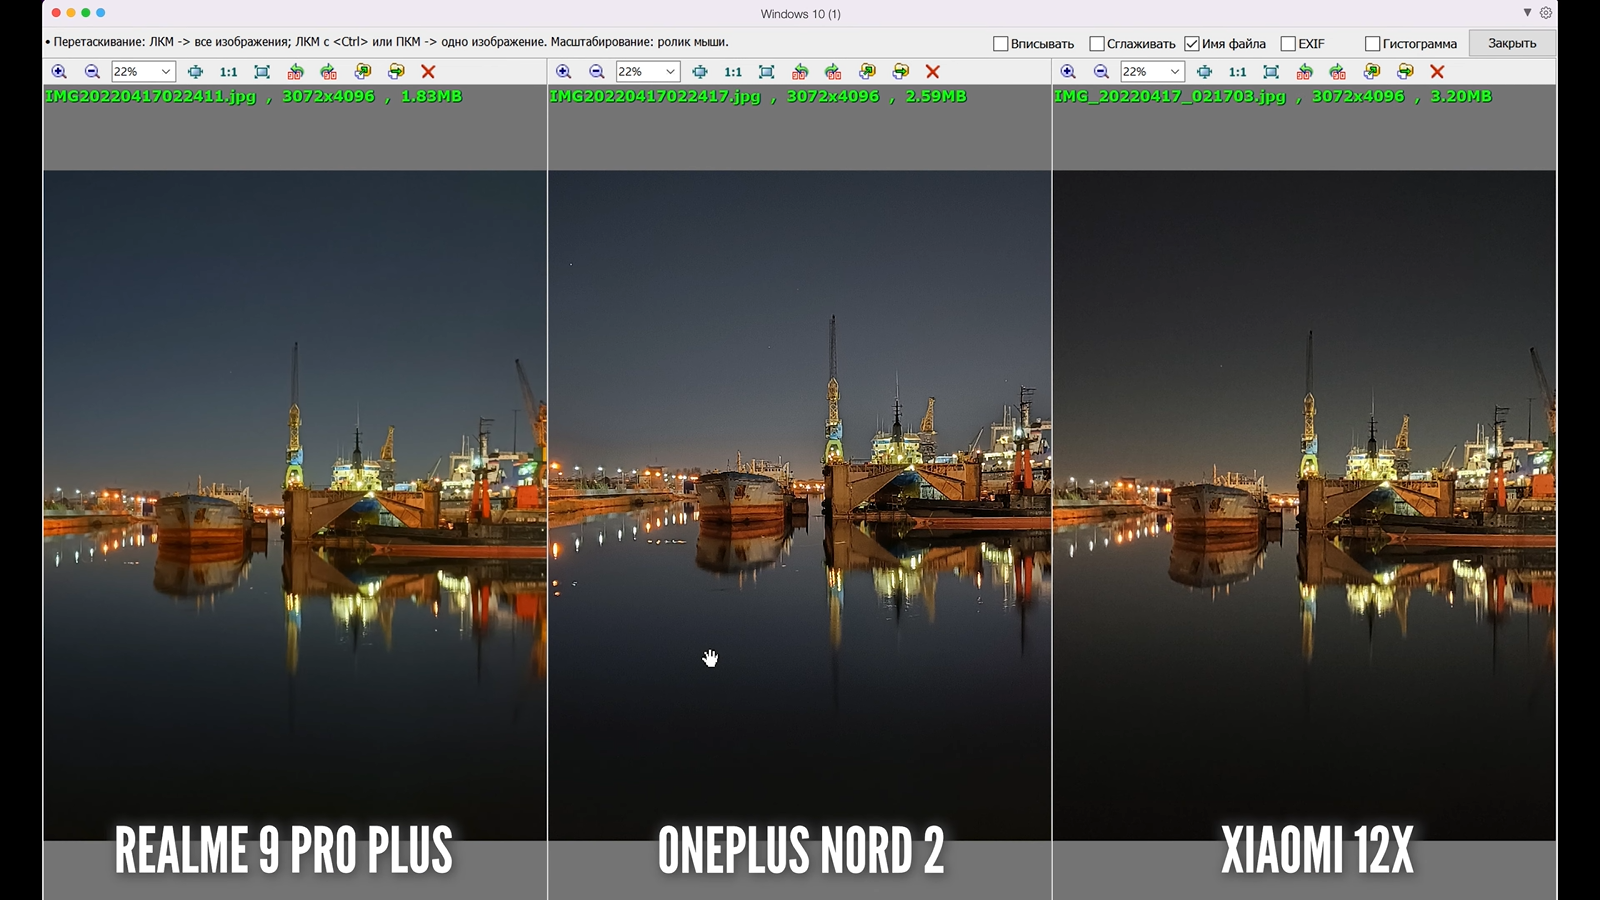Click the Xiaomi 12X harbor photo

(1304, 505)
